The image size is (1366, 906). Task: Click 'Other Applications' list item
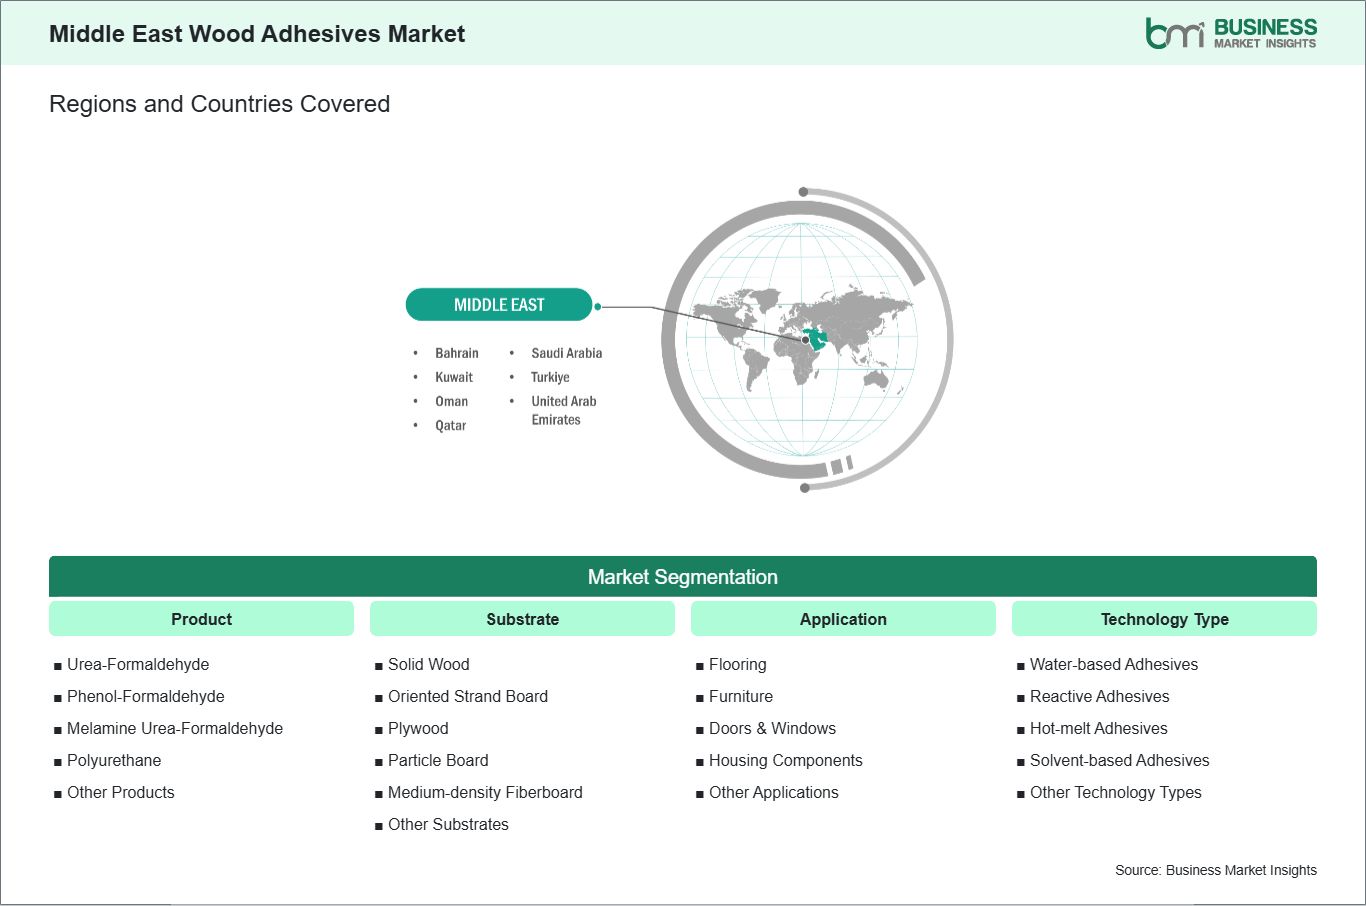click(x=774, y=792)
